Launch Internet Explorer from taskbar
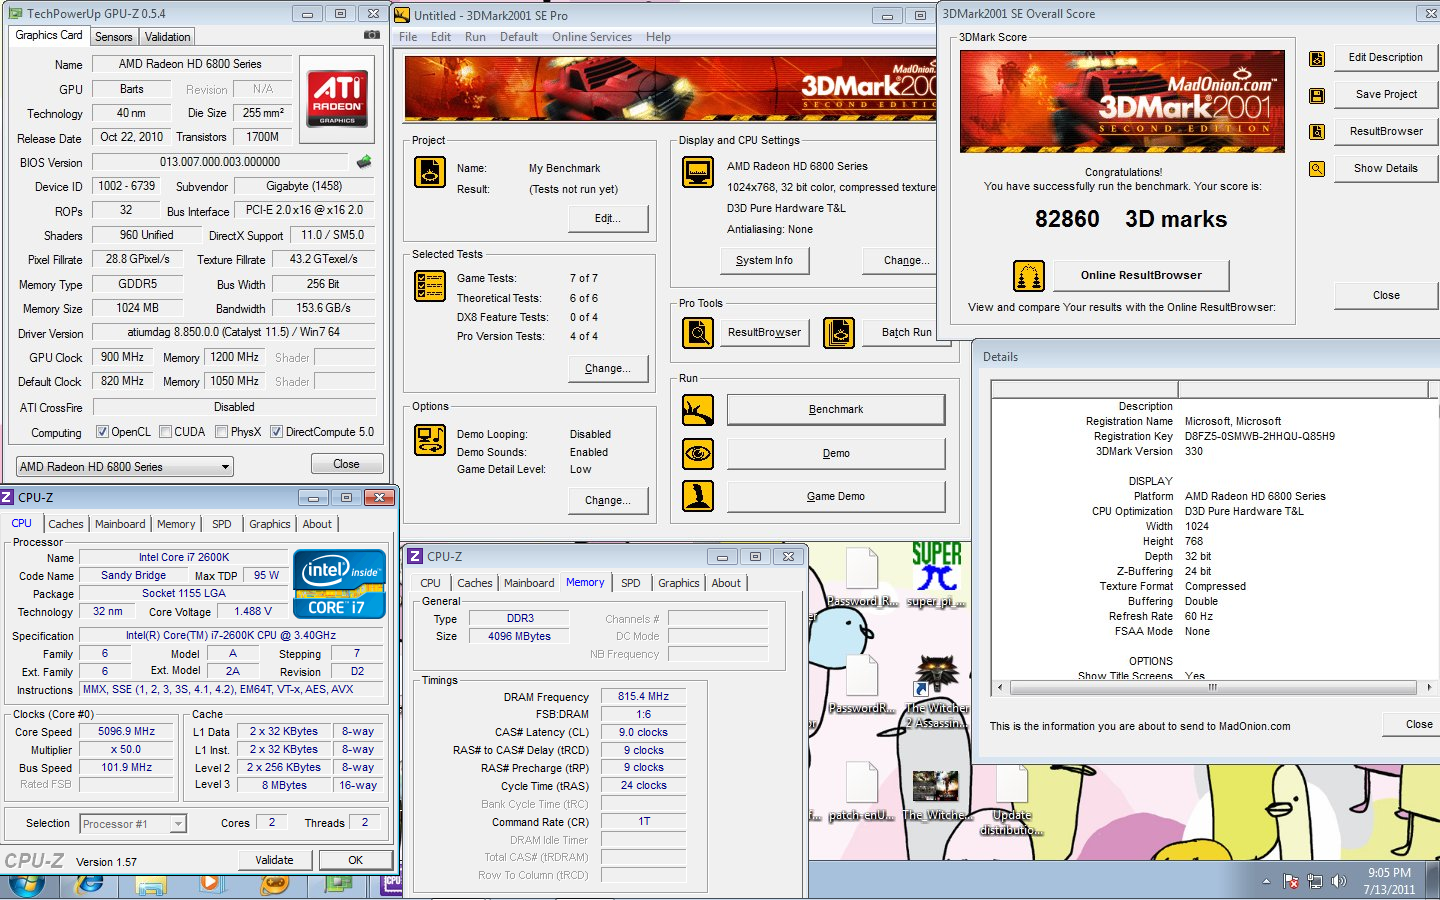 (89, 884)
